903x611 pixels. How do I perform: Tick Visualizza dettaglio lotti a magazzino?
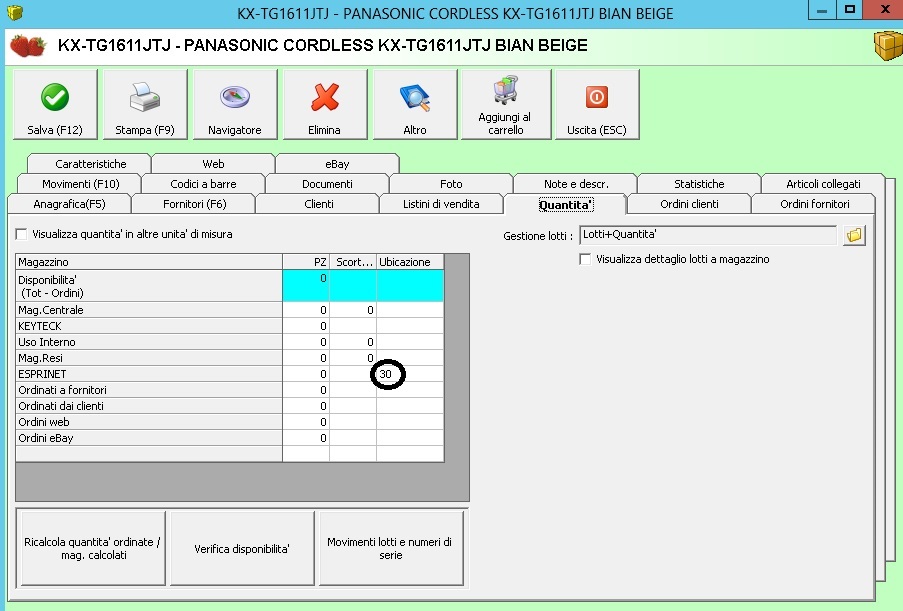[585, 259]
